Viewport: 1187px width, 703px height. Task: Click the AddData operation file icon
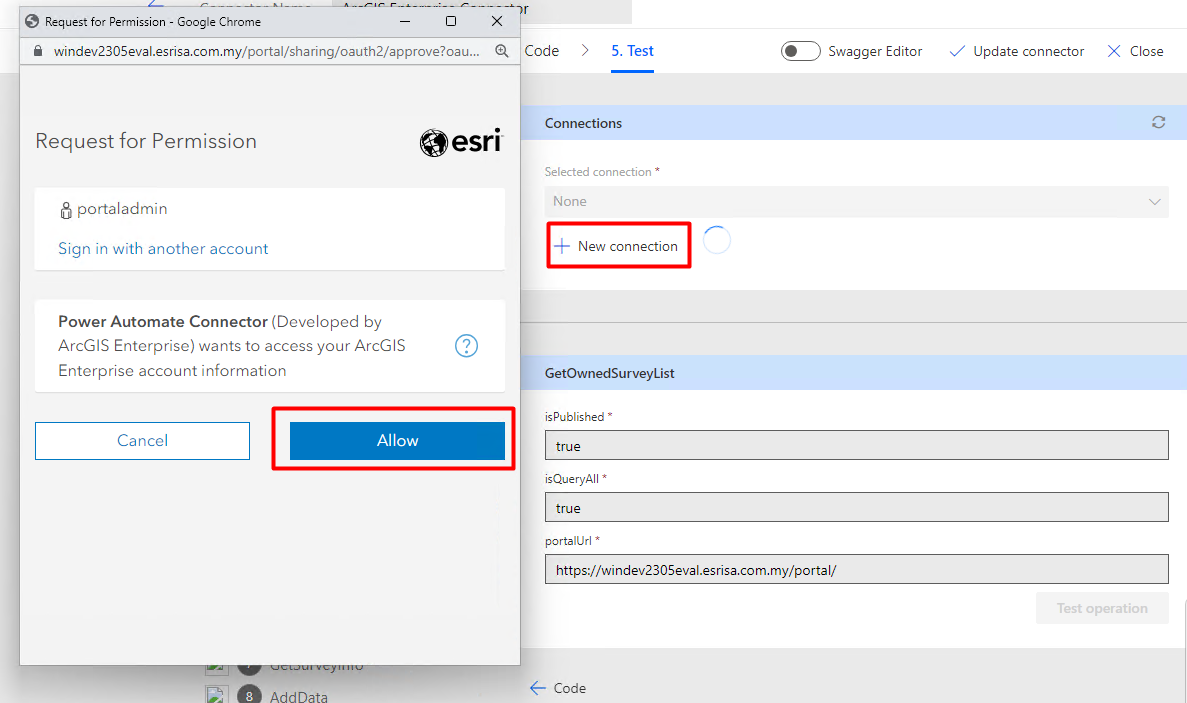coord(217,694)
